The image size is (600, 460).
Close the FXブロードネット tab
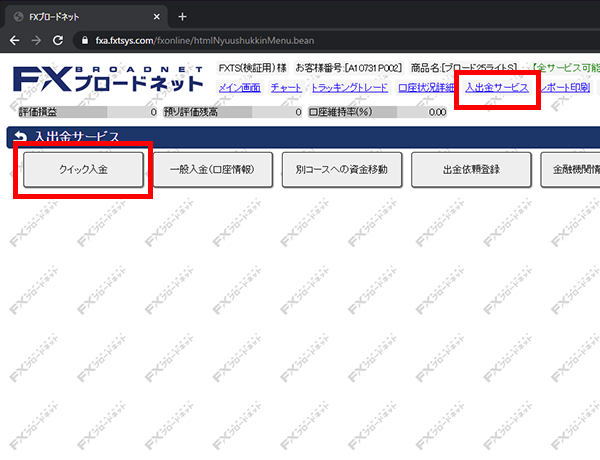157,17
